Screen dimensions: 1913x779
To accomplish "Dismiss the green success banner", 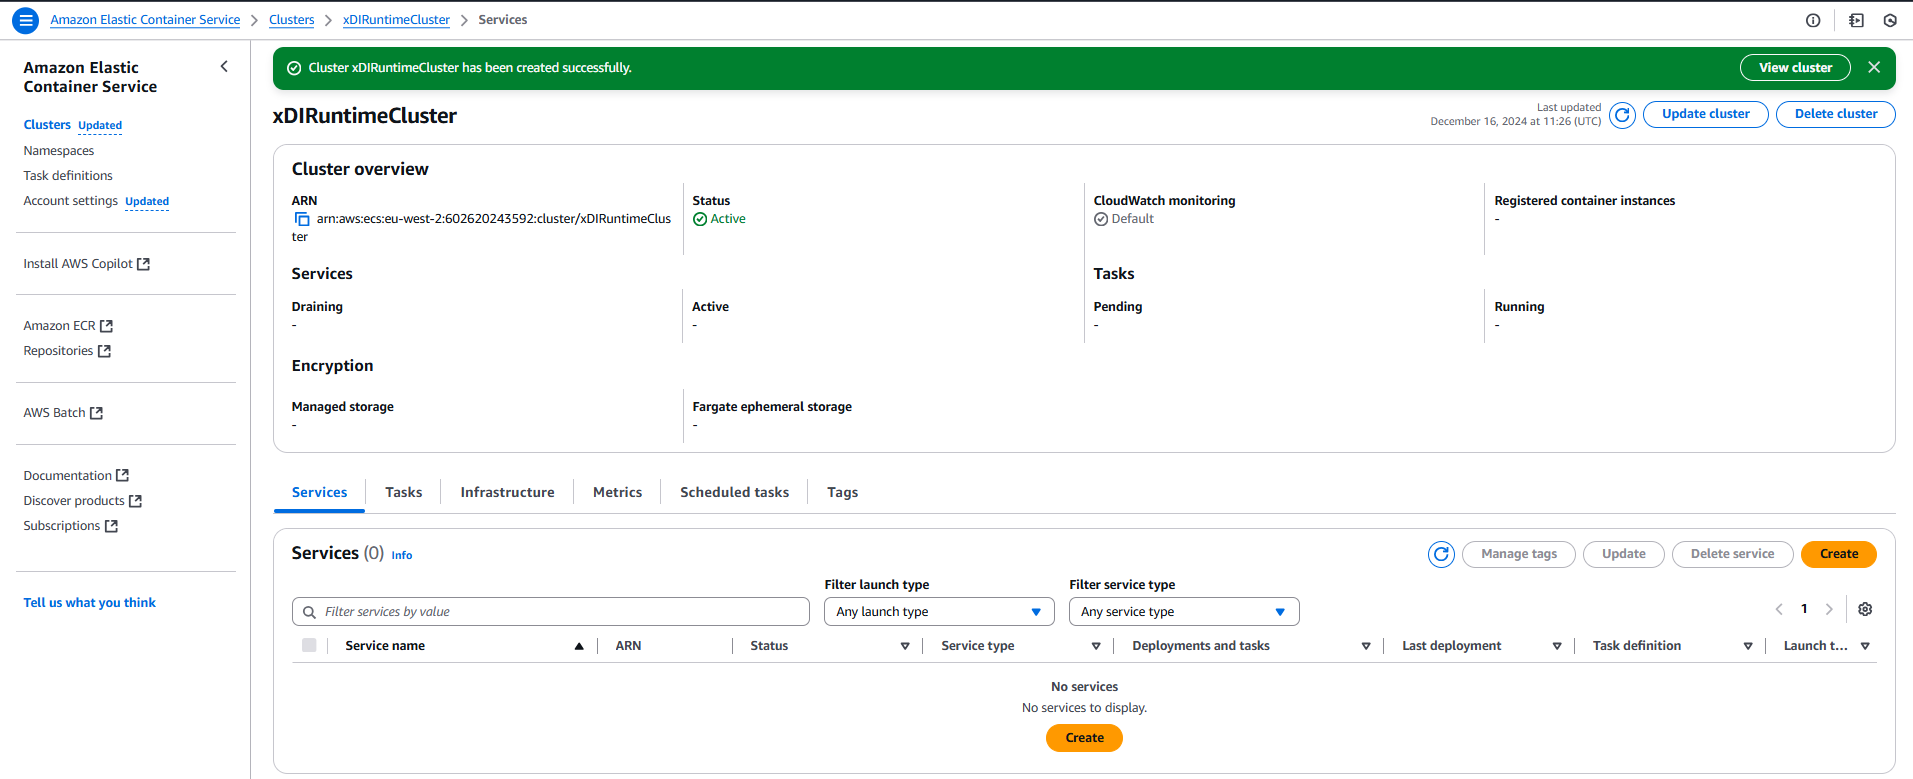I will [1874, 67].
